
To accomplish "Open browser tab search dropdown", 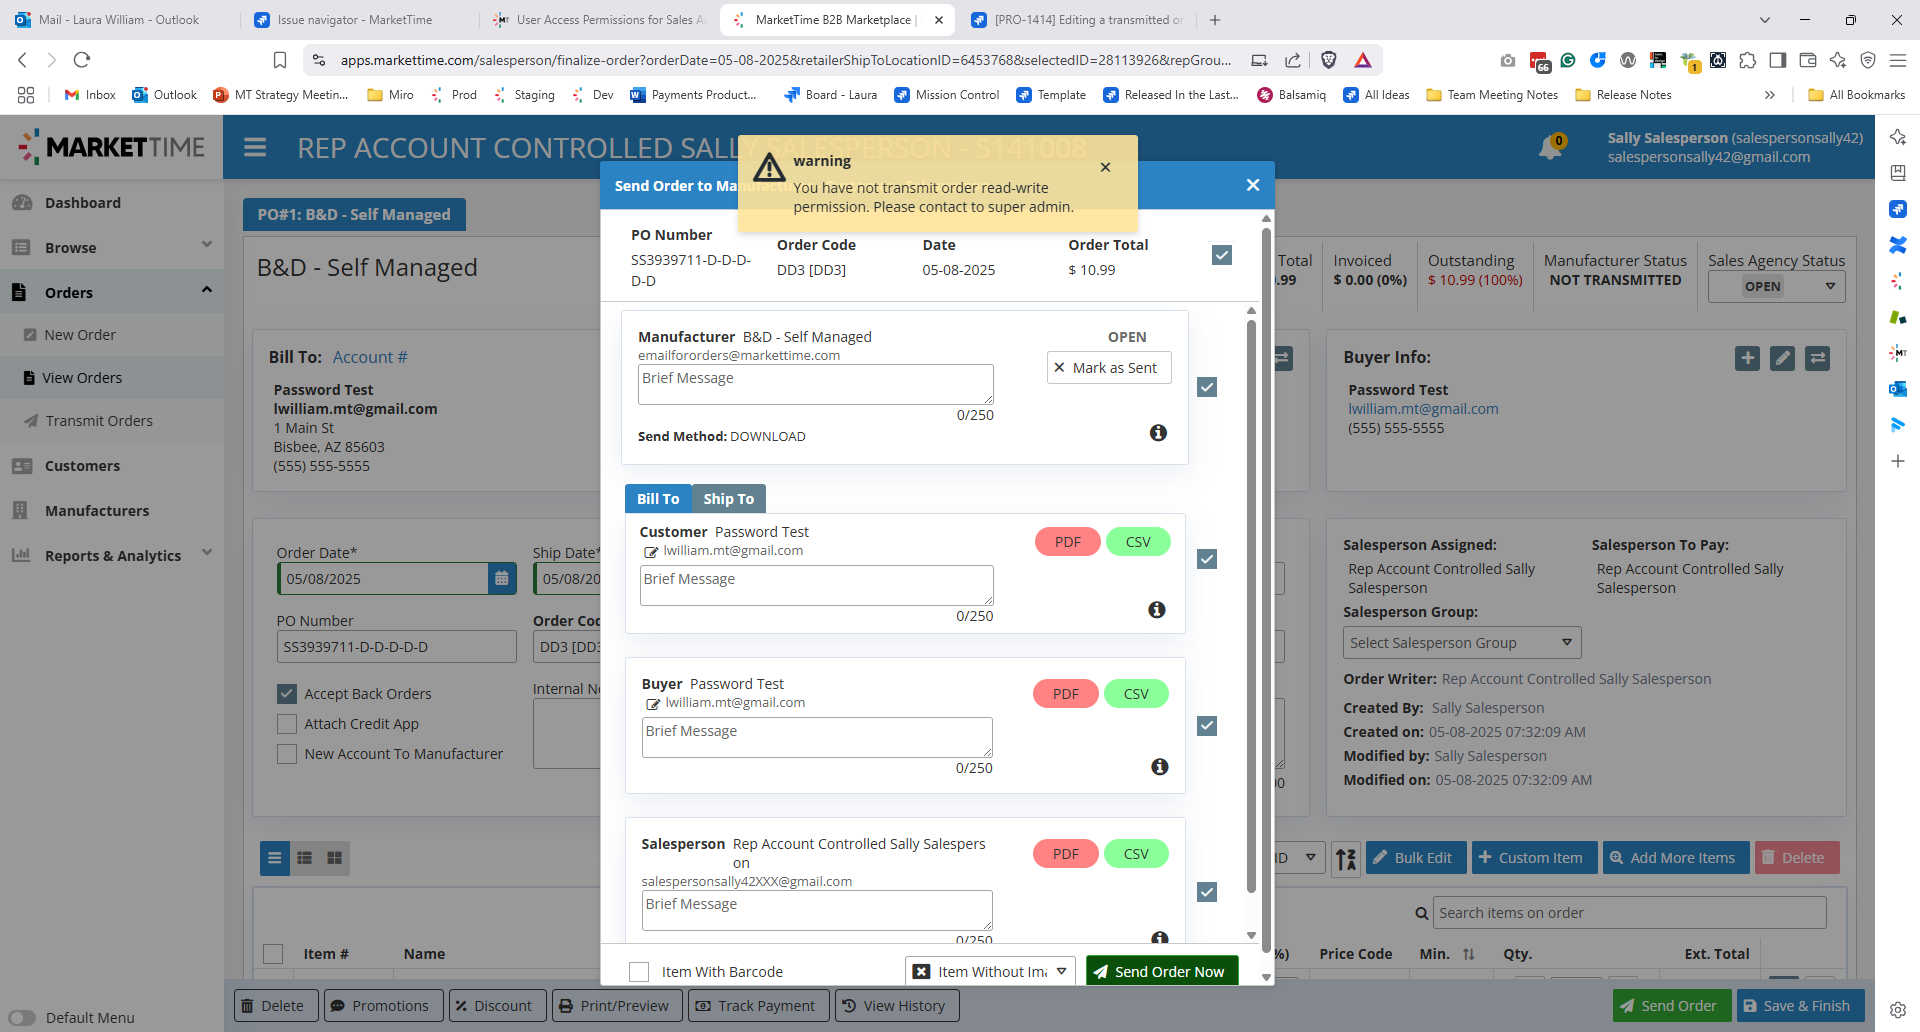I will pos(1764,20).
